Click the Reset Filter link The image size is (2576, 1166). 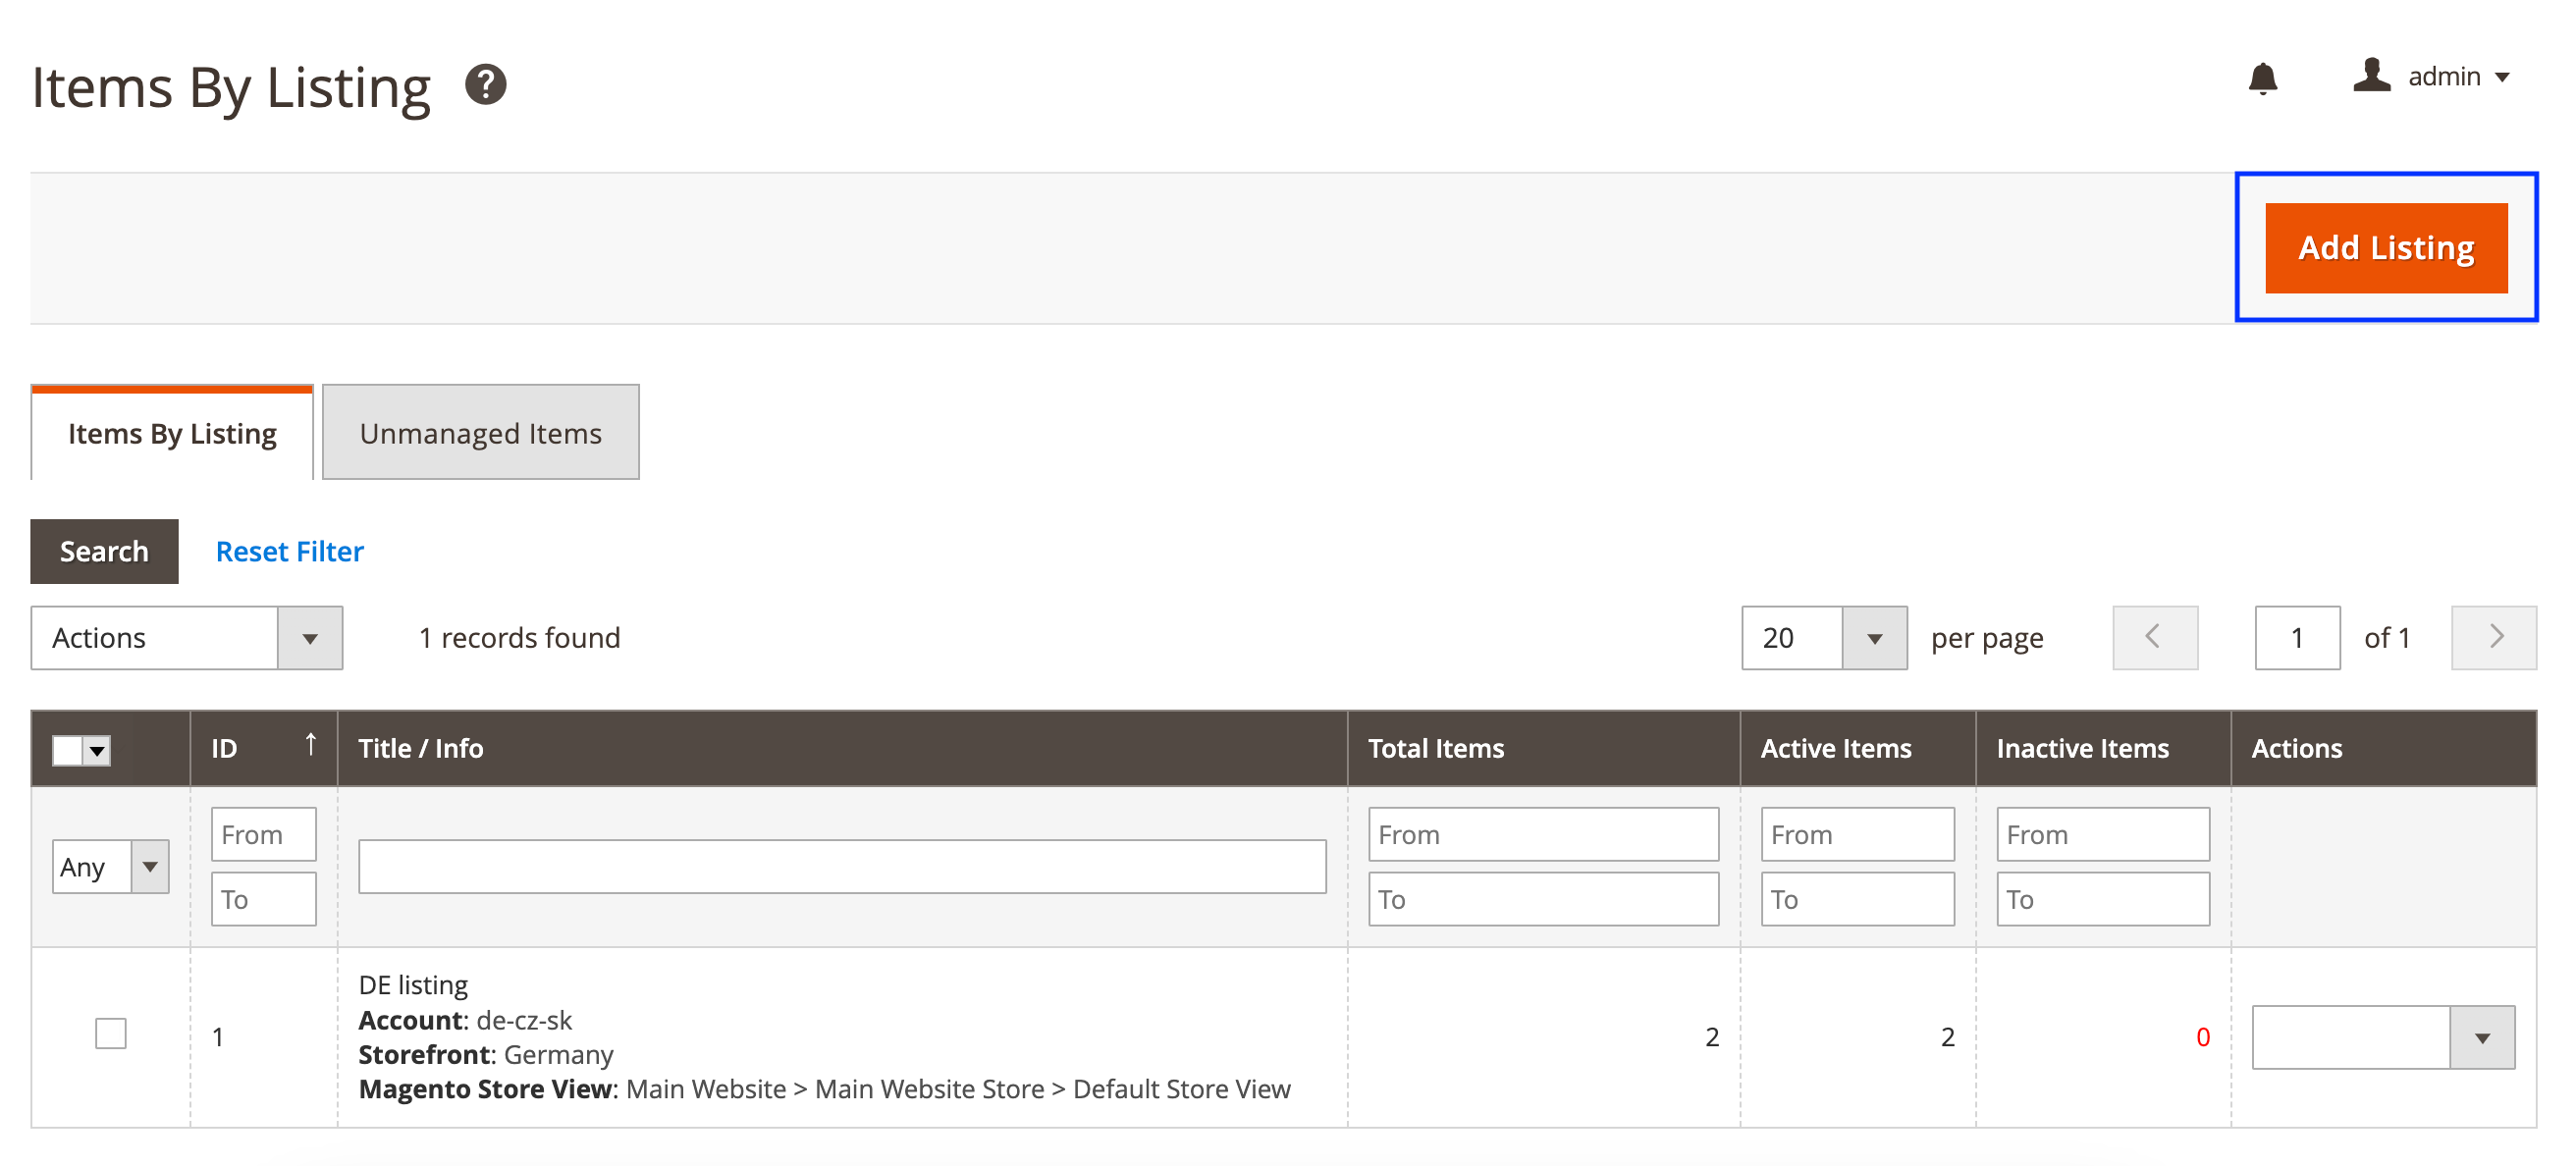click(x=290, y=551)
